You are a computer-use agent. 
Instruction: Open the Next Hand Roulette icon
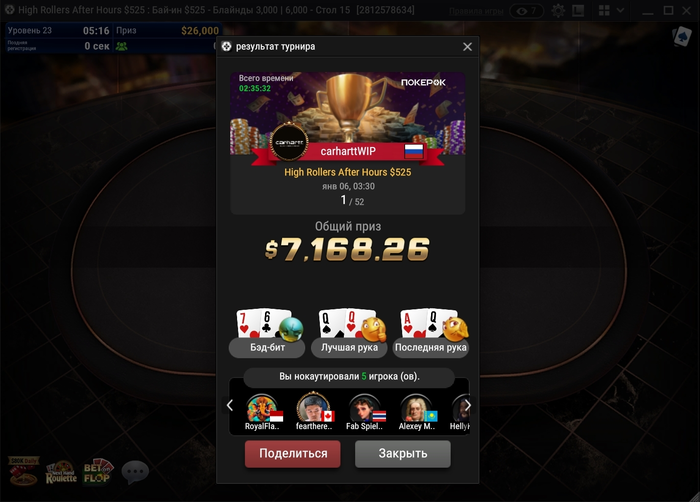point(61,472)
